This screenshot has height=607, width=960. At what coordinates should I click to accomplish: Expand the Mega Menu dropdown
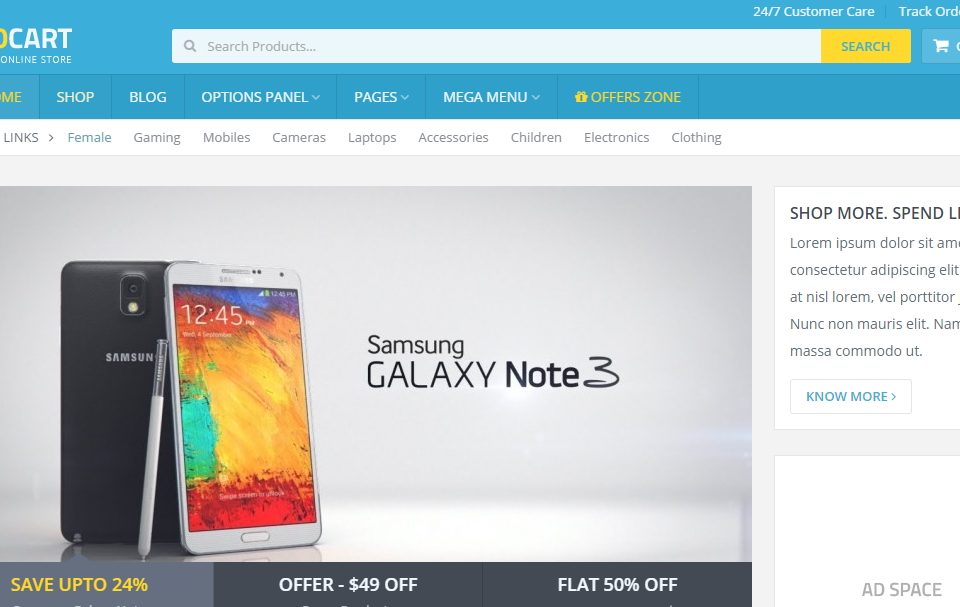point(491,97)
